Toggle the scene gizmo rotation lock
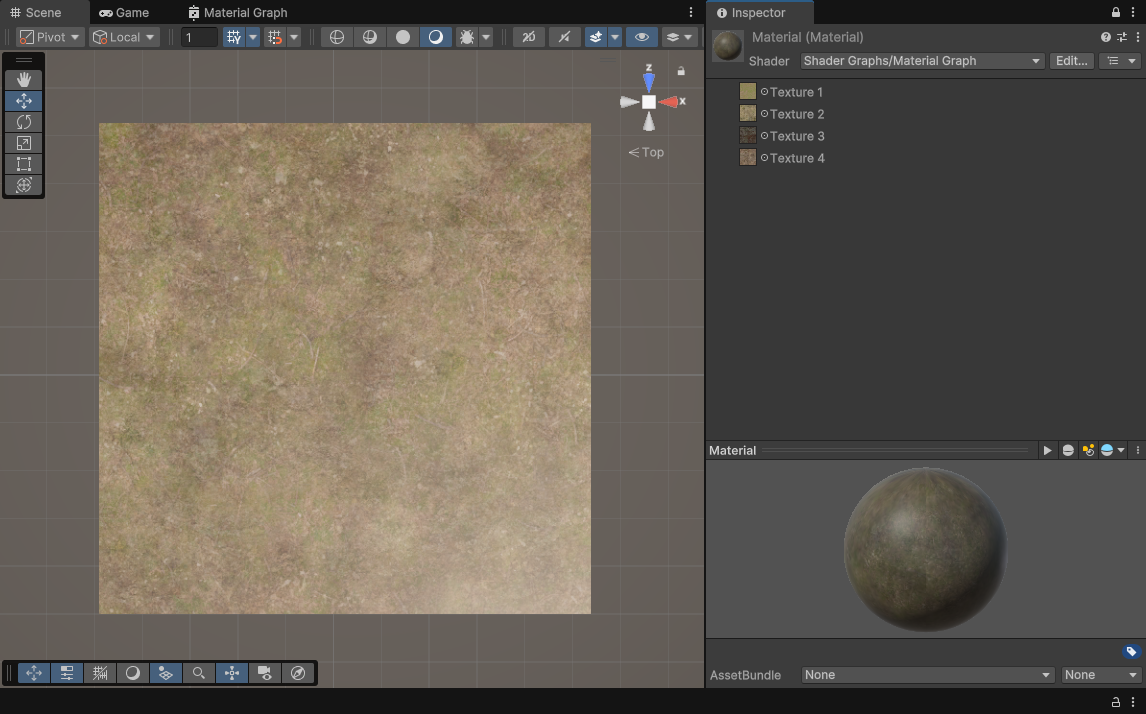The image size is (1146, 714). tap(681, 71)
